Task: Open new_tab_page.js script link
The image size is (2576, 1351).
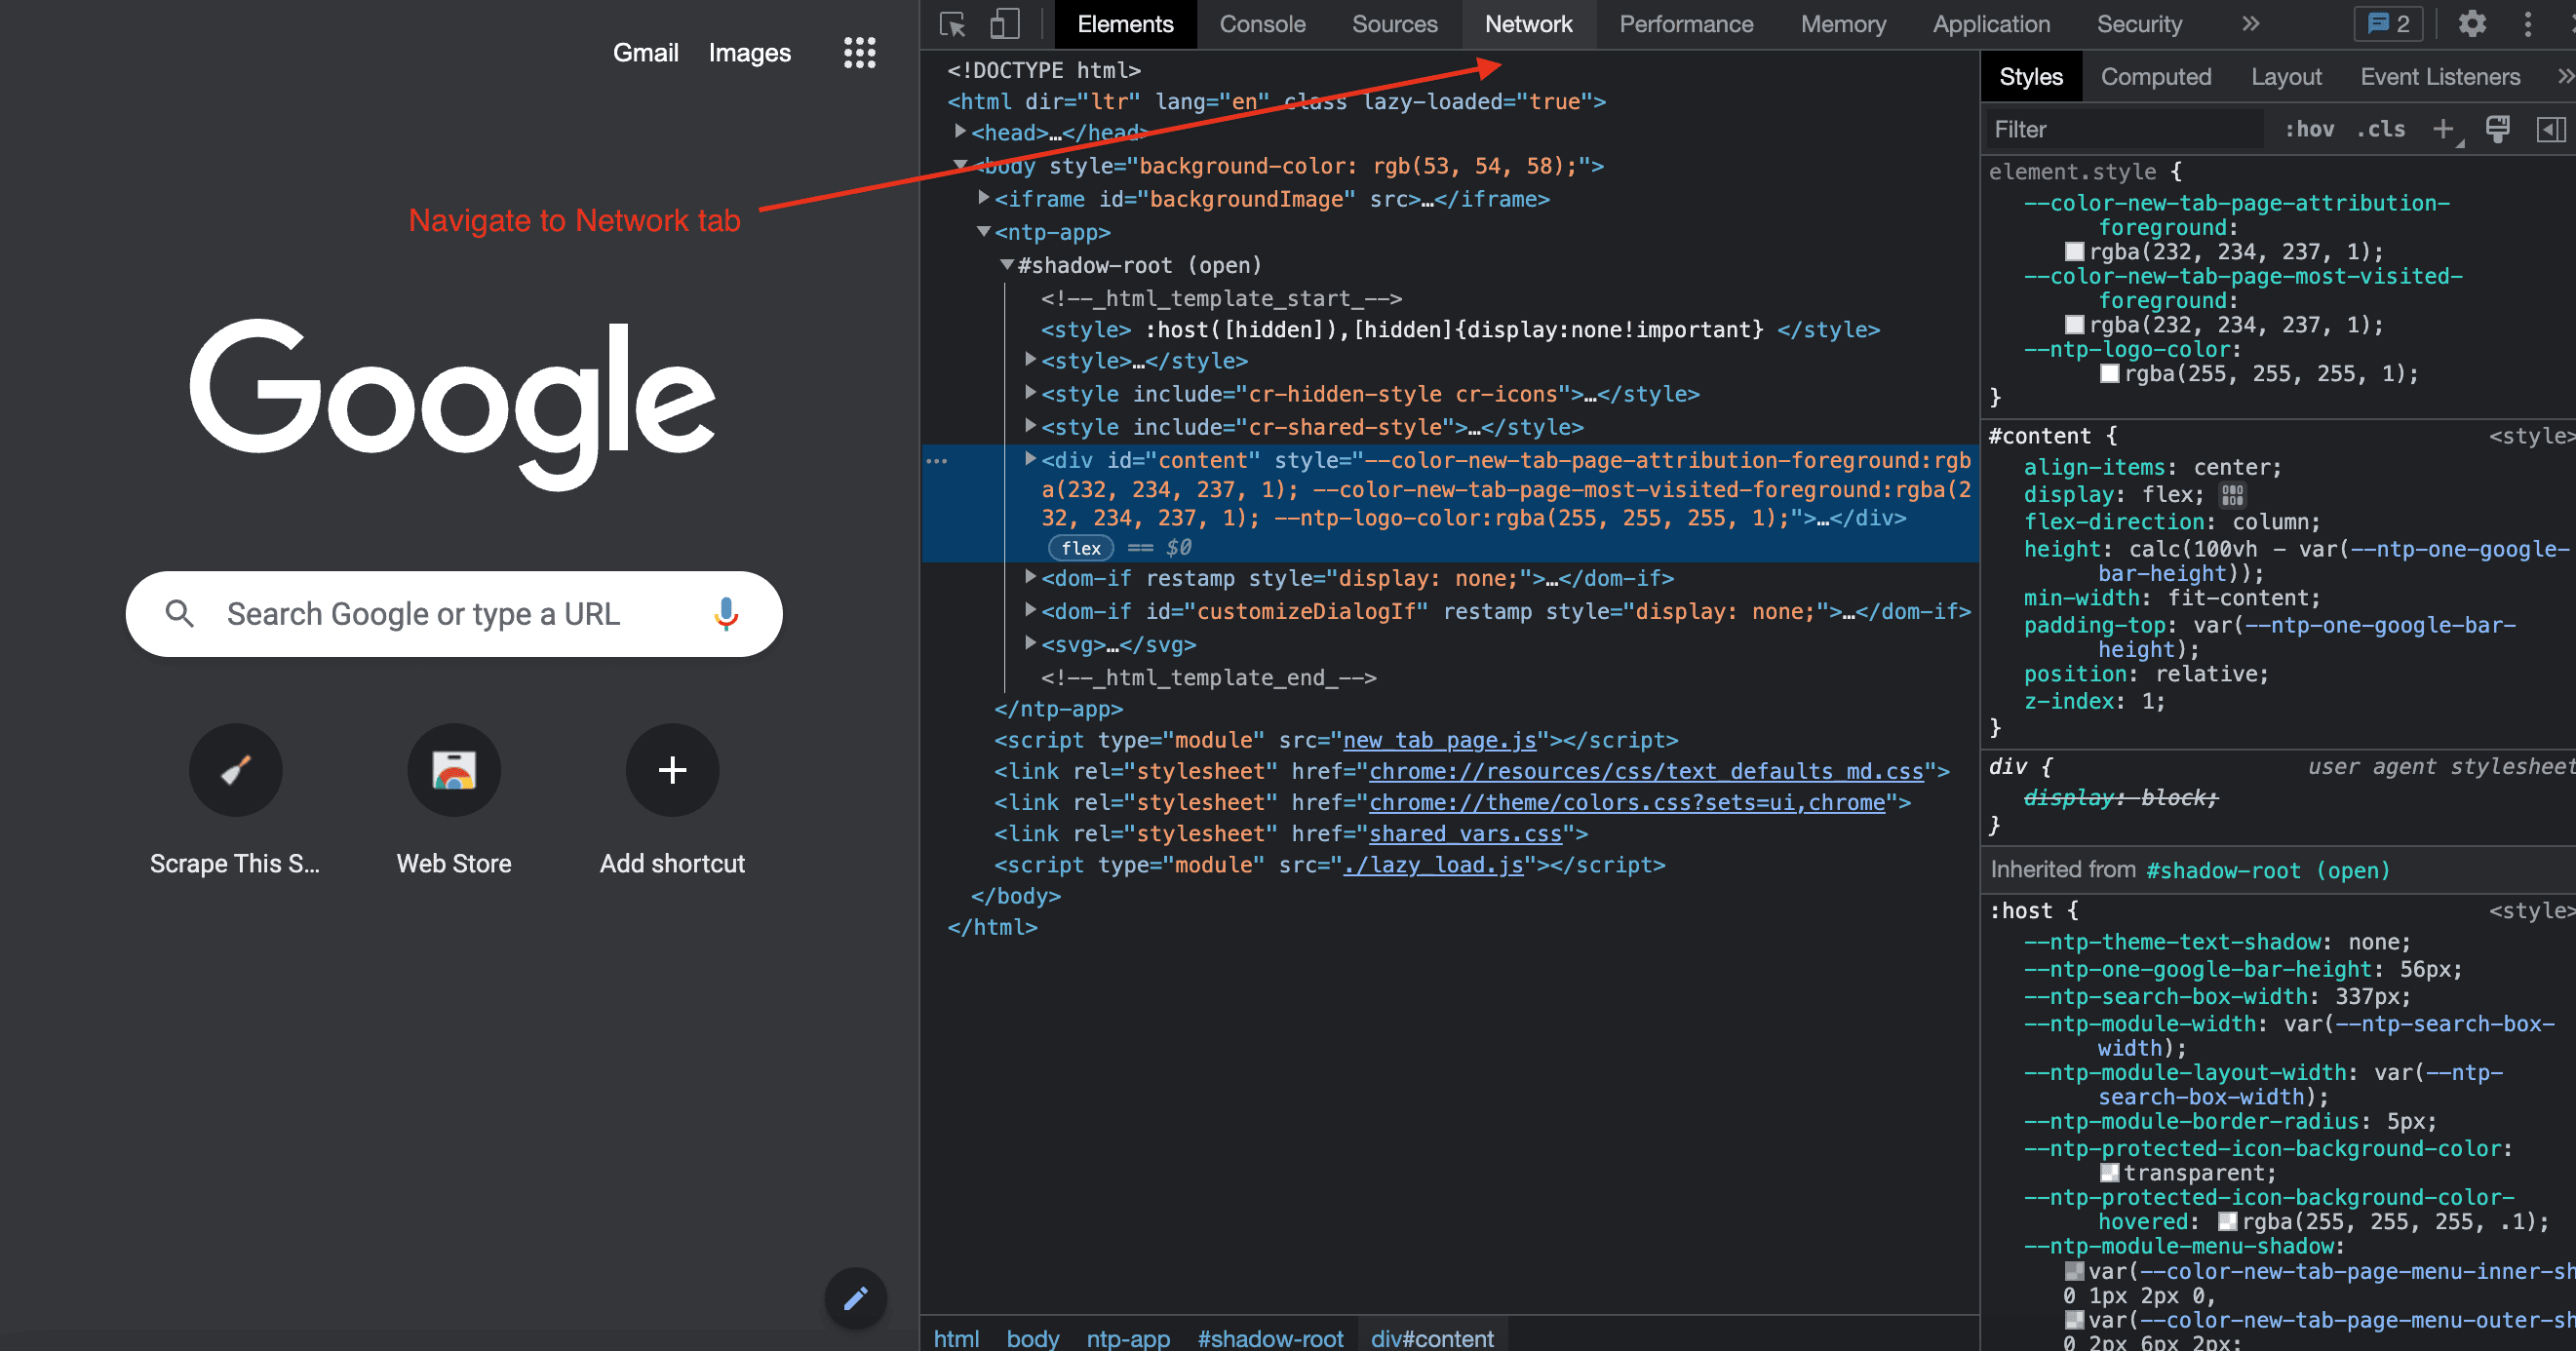Action: tap(1439, 740)
